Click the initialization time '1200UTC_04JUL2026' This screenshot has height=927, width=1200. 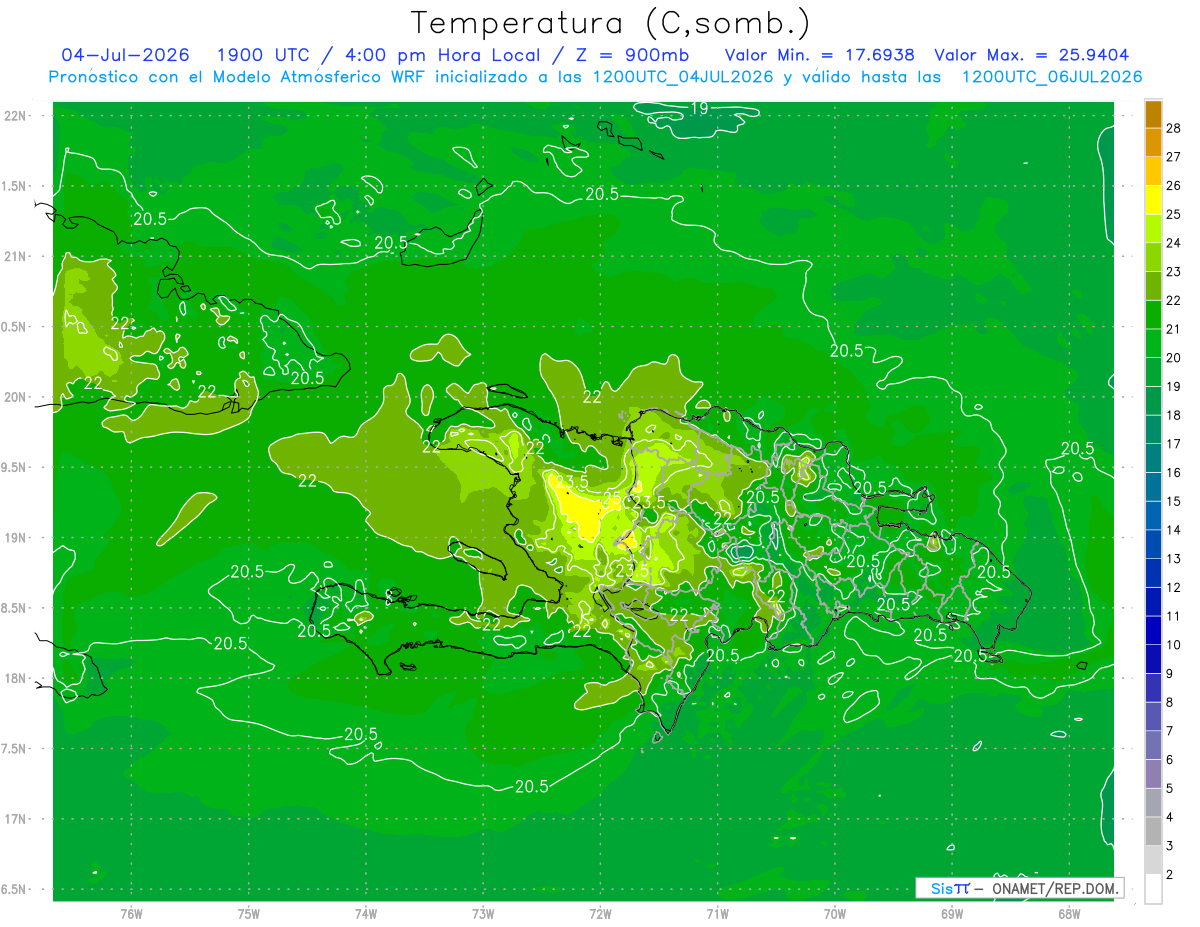(x=683, y=77)
